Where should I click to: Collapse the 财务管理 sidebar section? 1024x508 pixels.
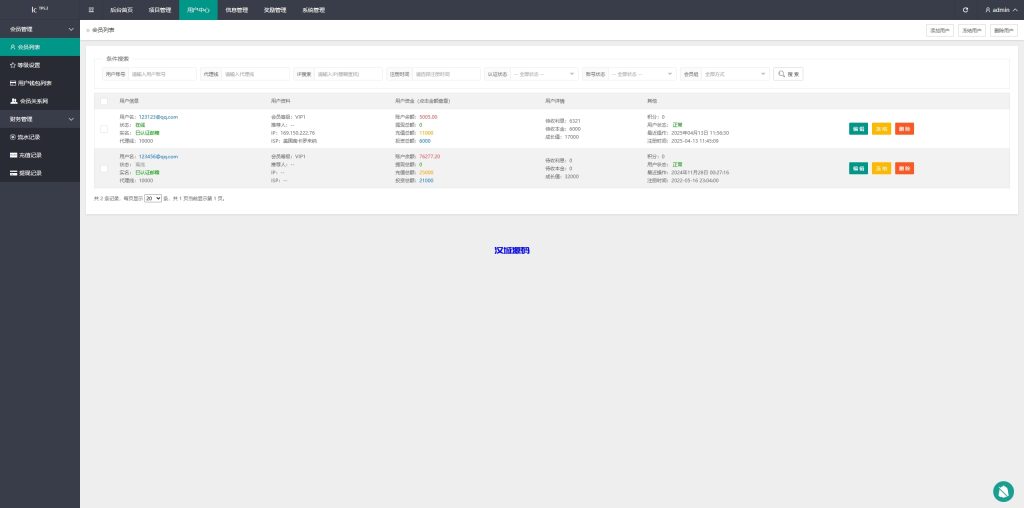pos(40,119)
